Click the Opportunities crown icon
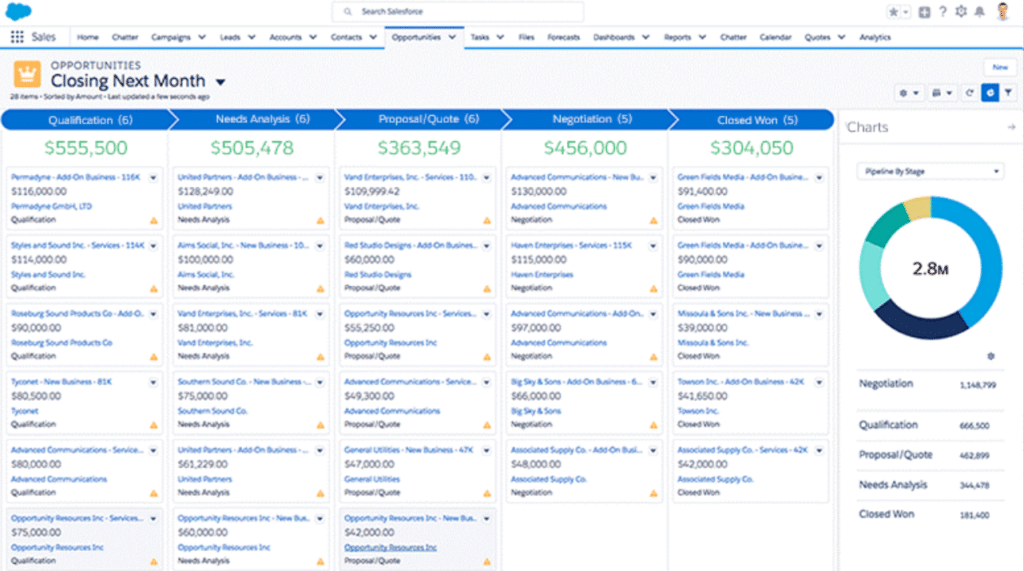 27,74
